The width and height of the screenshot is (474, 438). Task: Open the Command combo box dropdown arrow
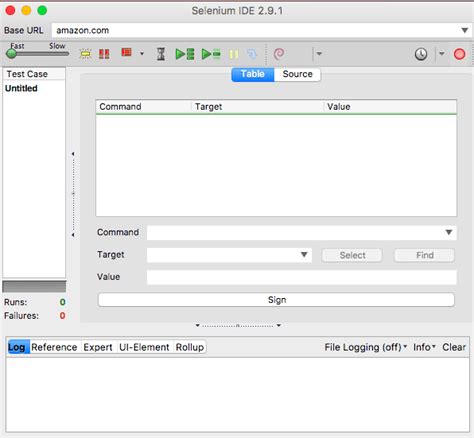(x=449, y=232)
